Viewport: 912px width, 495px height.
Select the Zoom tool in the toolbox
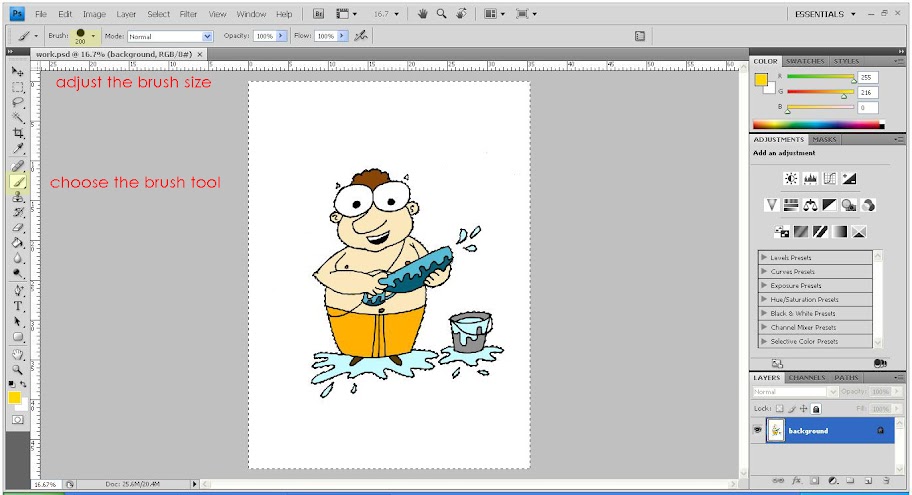(18, 369)
